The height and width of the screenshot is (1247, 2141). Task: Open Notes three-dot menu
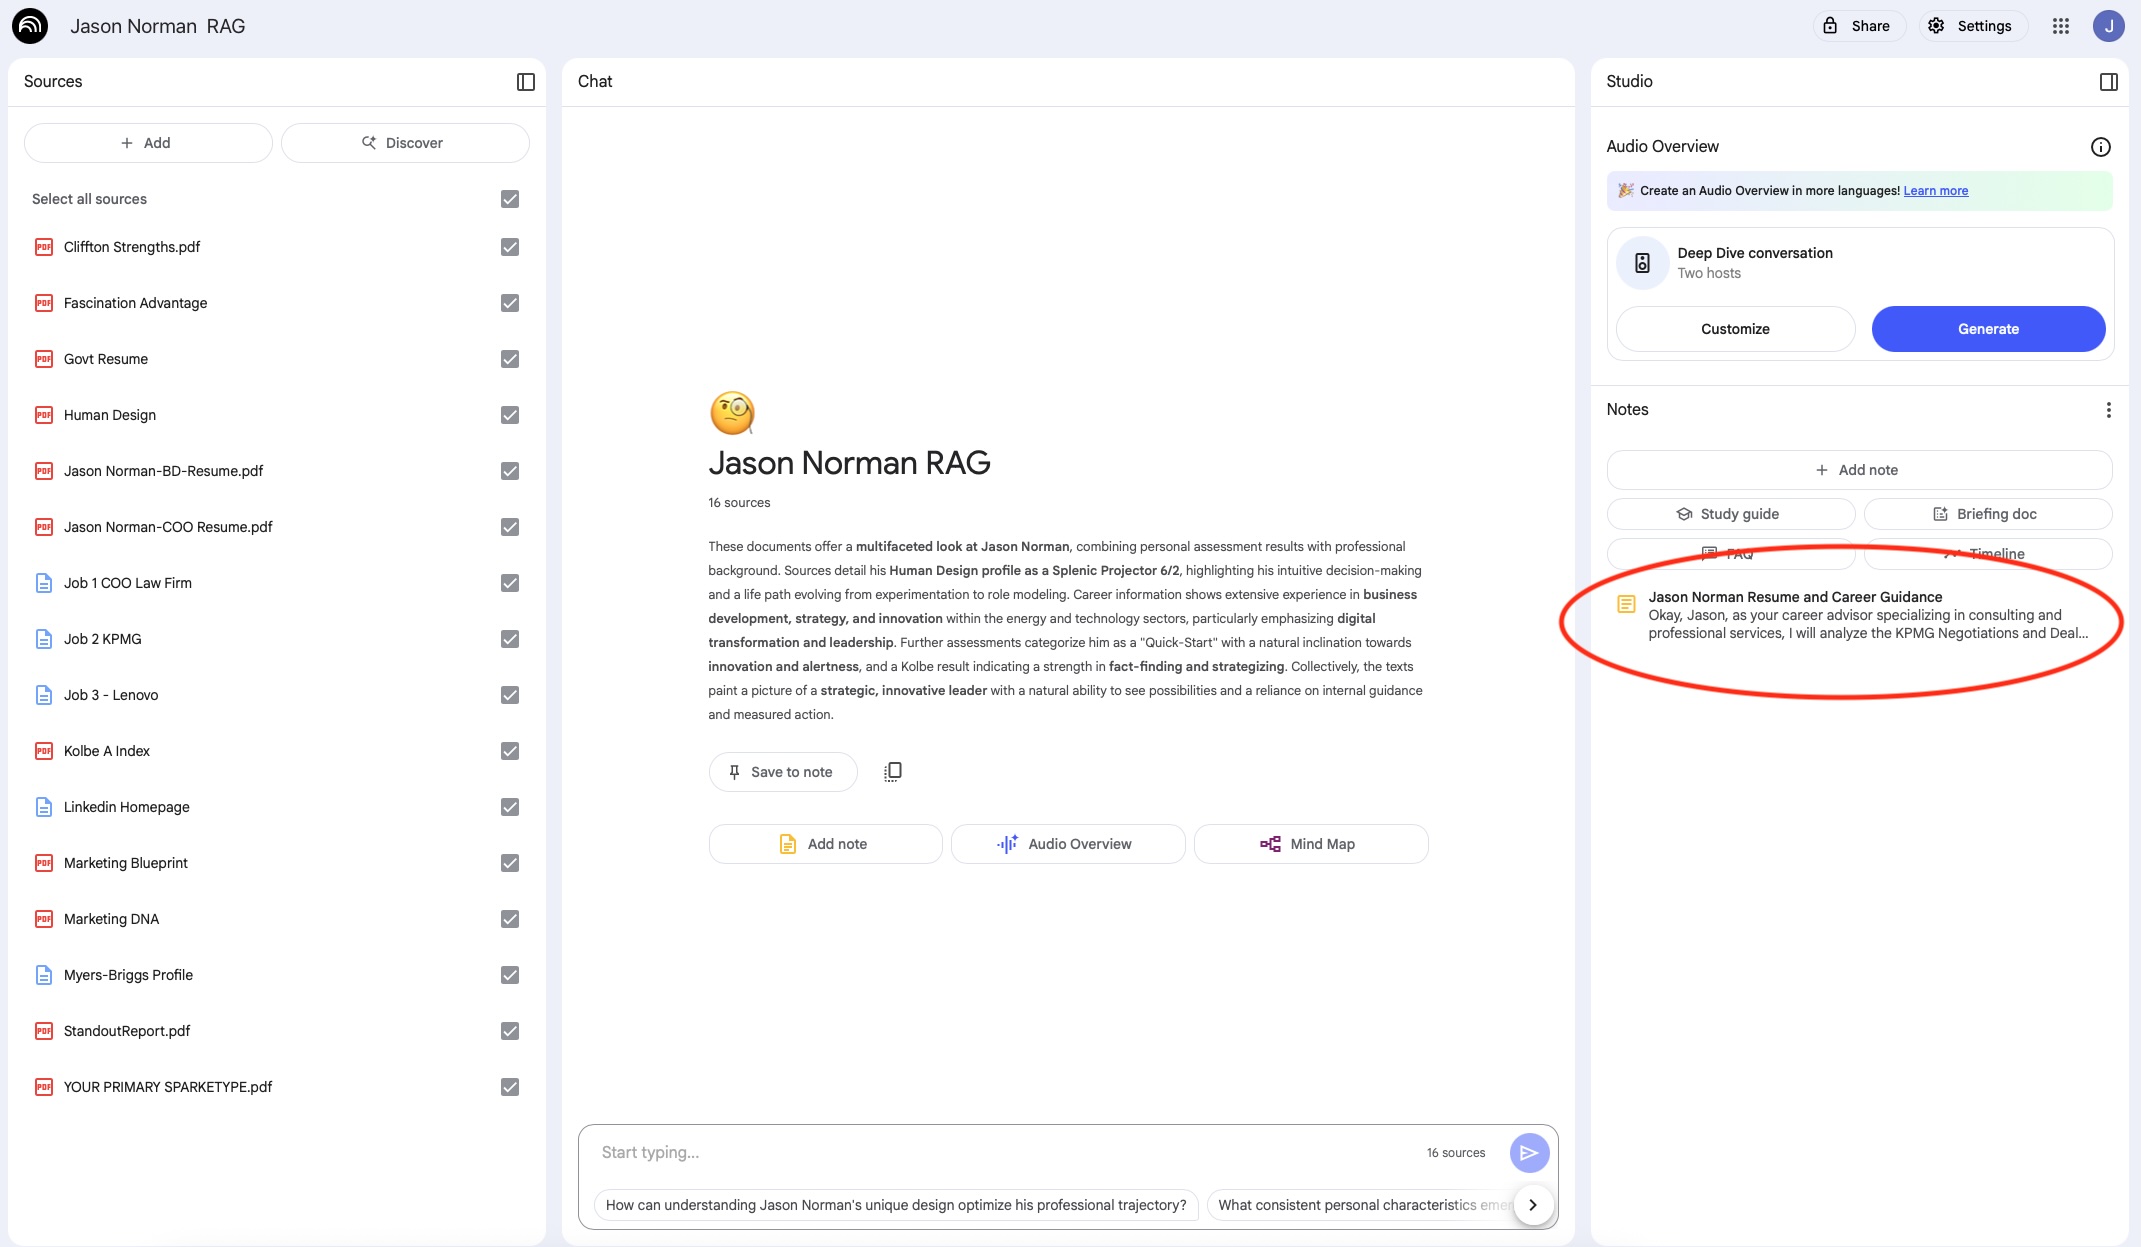(x=2108, y=410)
